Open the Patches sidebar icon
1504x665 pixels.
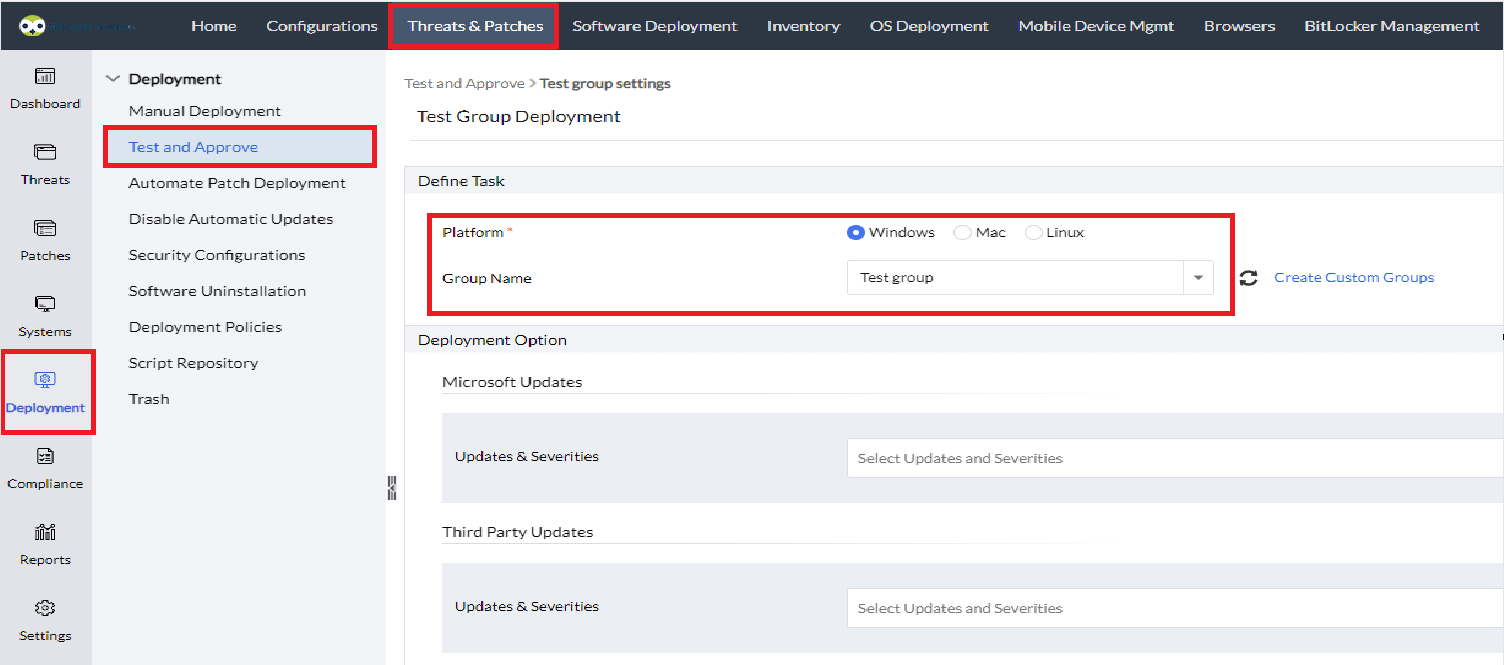point(45,229)
